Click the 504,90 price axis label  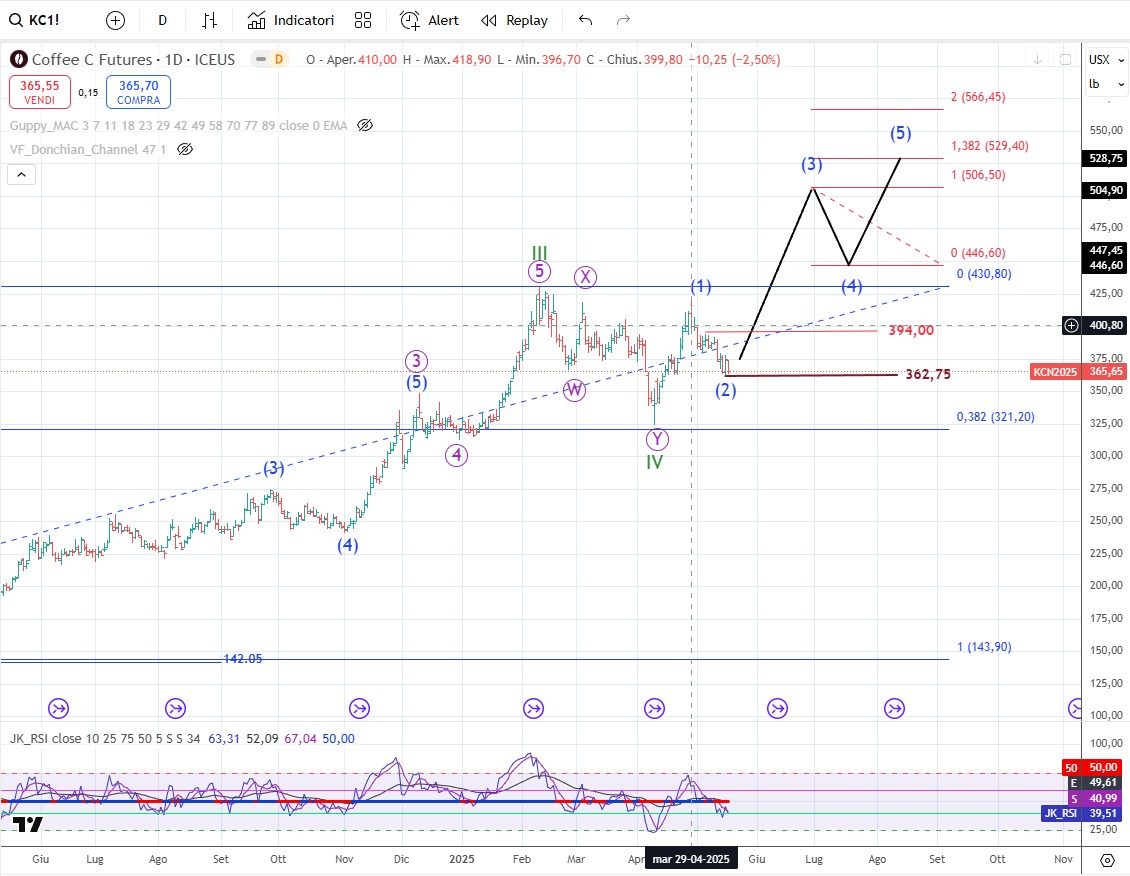tap(1105, 190)
